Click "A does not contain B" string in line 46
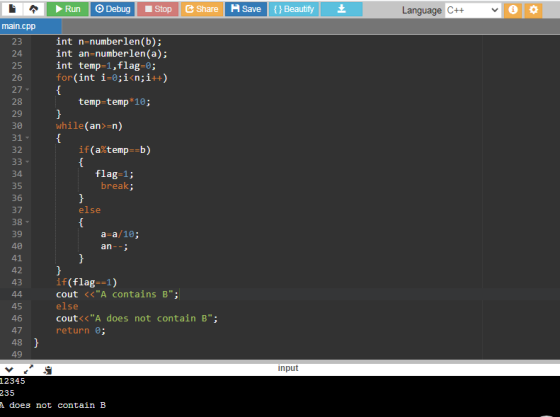Screen dimensions: 560x417 [151, 318]
